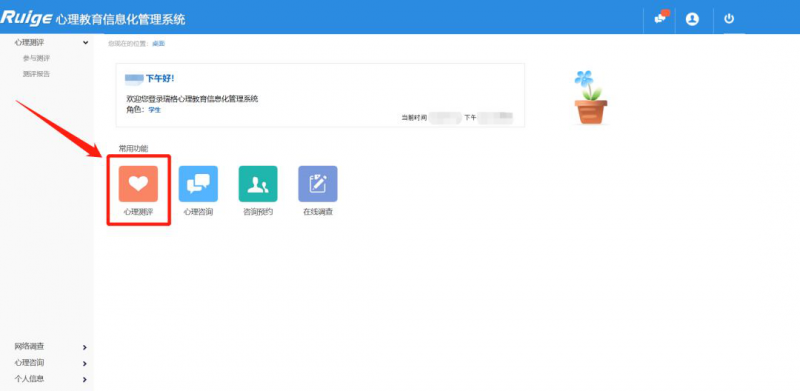Expand the 网络调查 sidebar chevron

coord(85,348)
